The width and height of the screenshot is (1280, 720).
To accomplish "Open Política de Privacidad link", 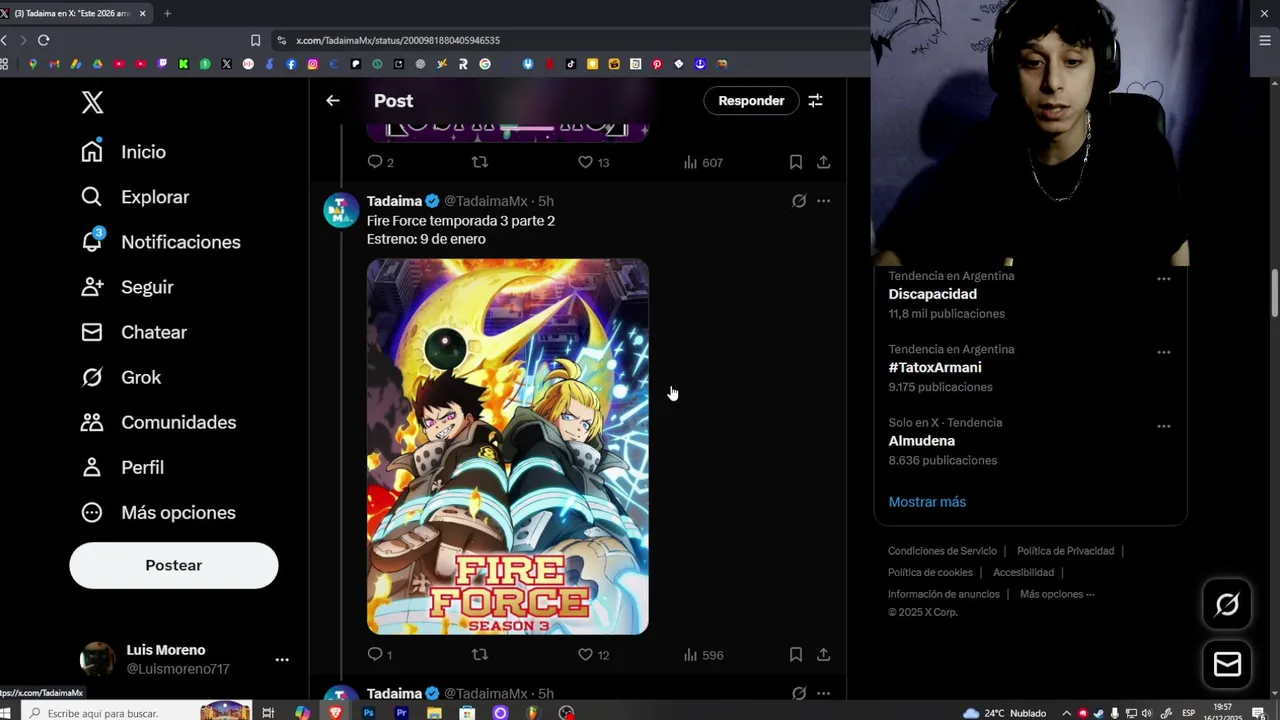I will pos(1065,551).
